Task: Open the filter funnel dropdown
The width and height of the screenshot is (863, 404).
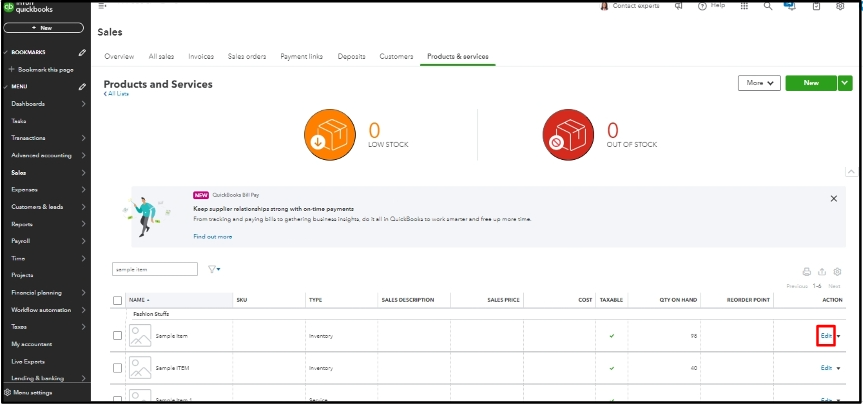Action: pos(214,269)
